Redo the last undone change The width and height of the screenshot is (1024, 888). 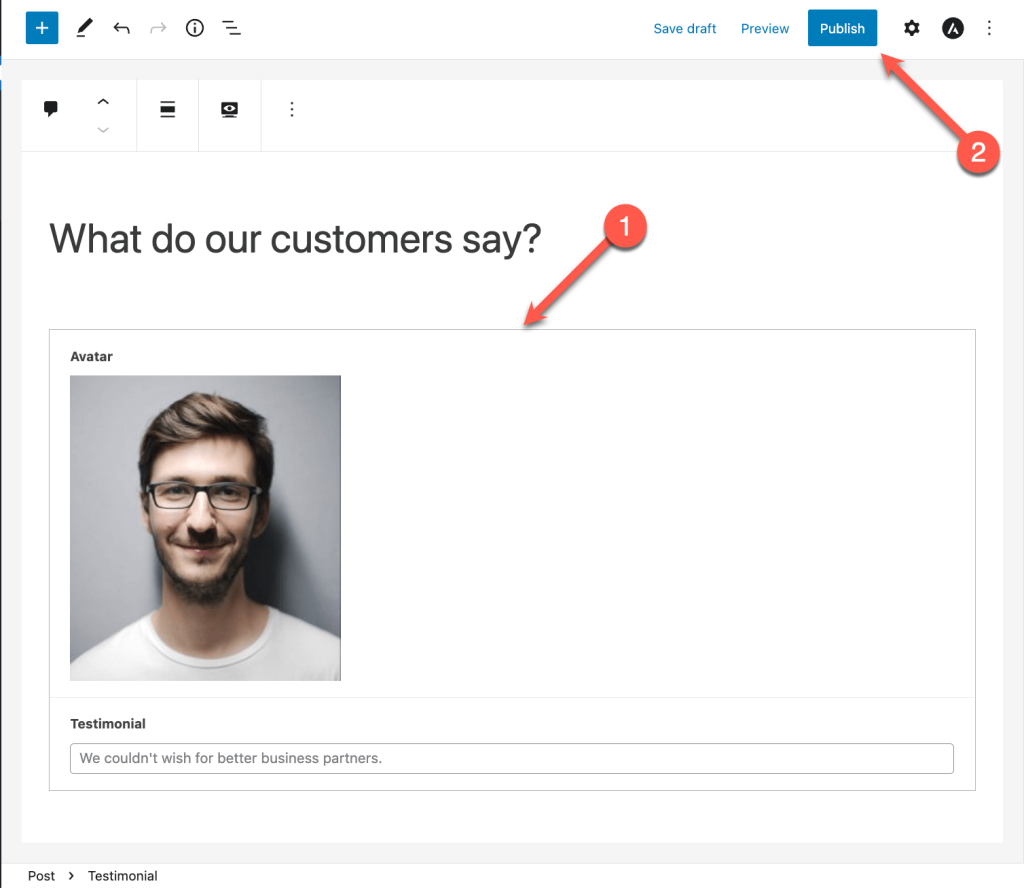pyautogui.click(x=158, y=28)
